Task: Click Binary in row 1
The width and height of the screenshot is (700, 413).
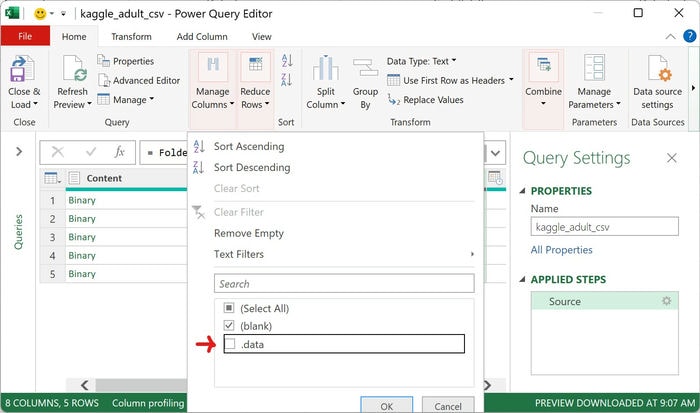Action: pos(82,200)
